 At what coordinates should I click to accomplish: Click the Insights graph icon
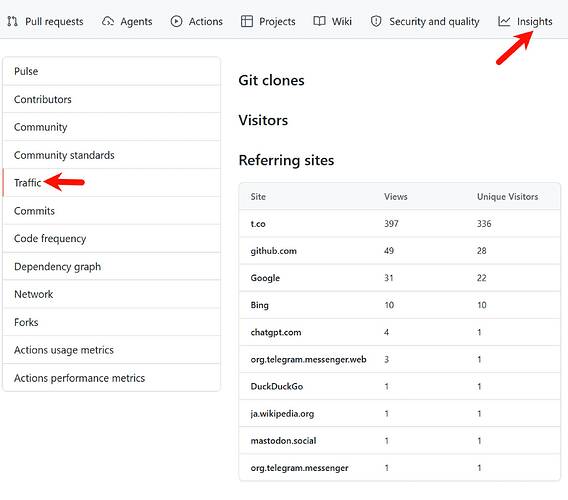pyautogui.click(x=504, y=21)
